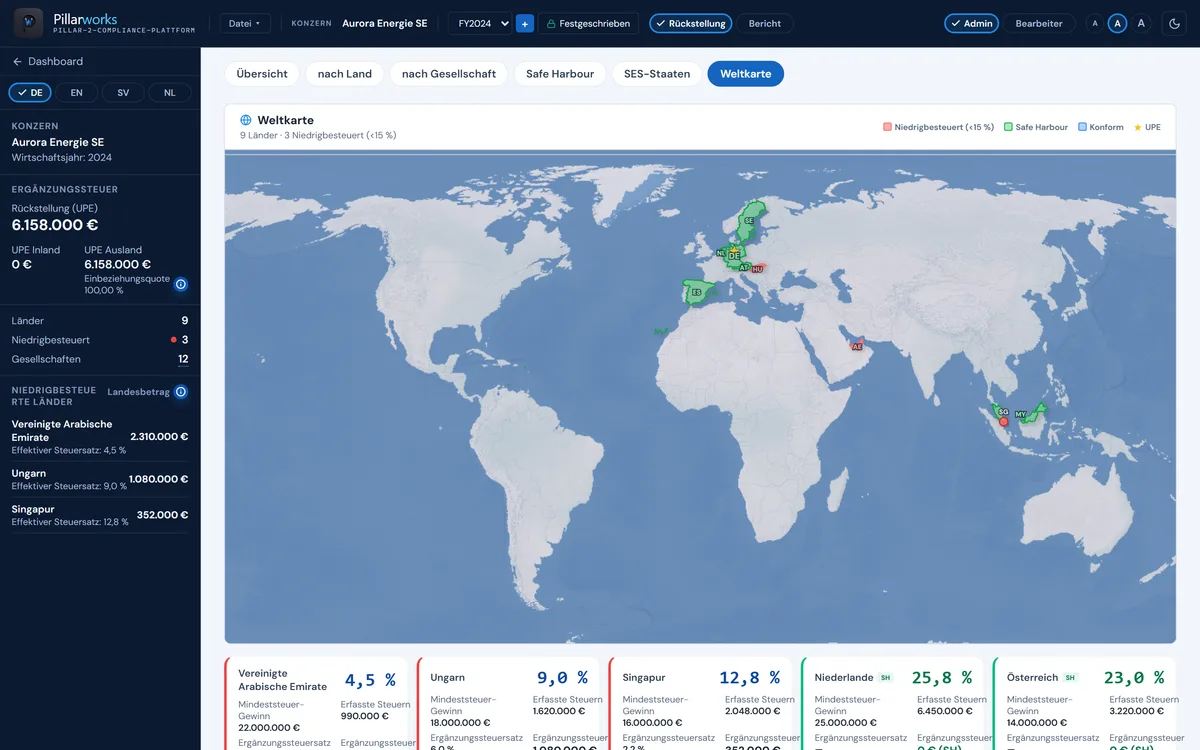Click the red Singapore marker dot
The width and height of the screenshot is (1200, 750).
(x=1004, y=422)
